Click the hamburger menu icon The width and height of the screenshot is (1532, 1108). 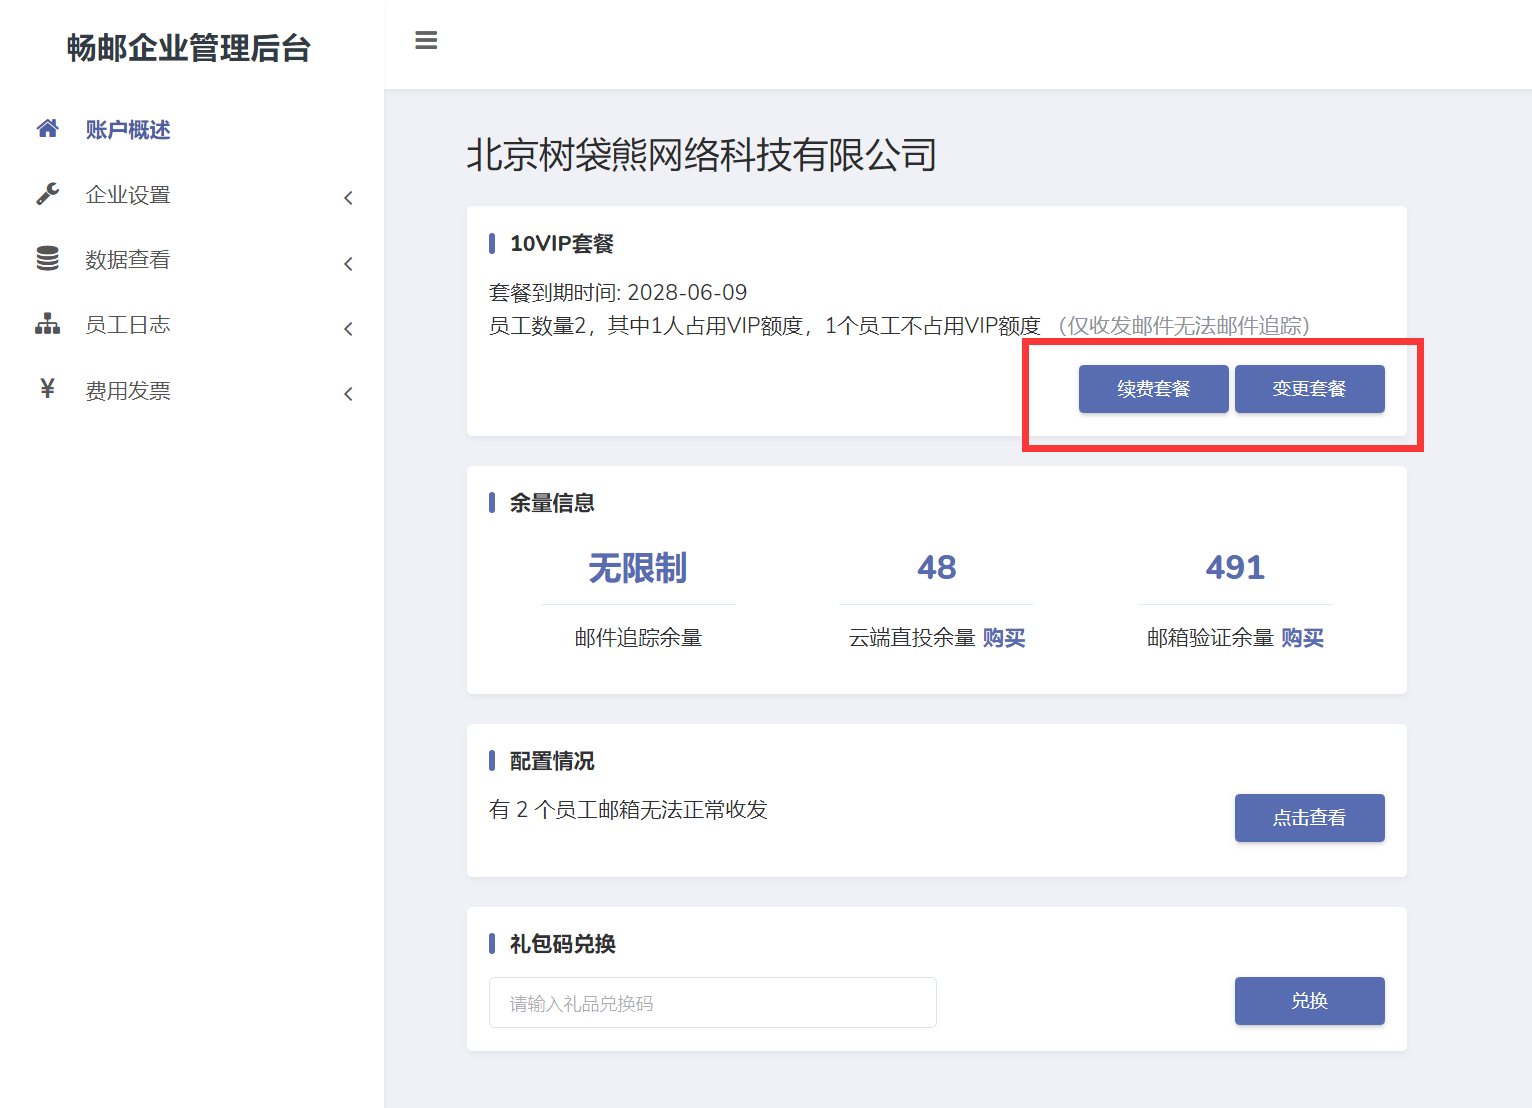click(426, 41)
